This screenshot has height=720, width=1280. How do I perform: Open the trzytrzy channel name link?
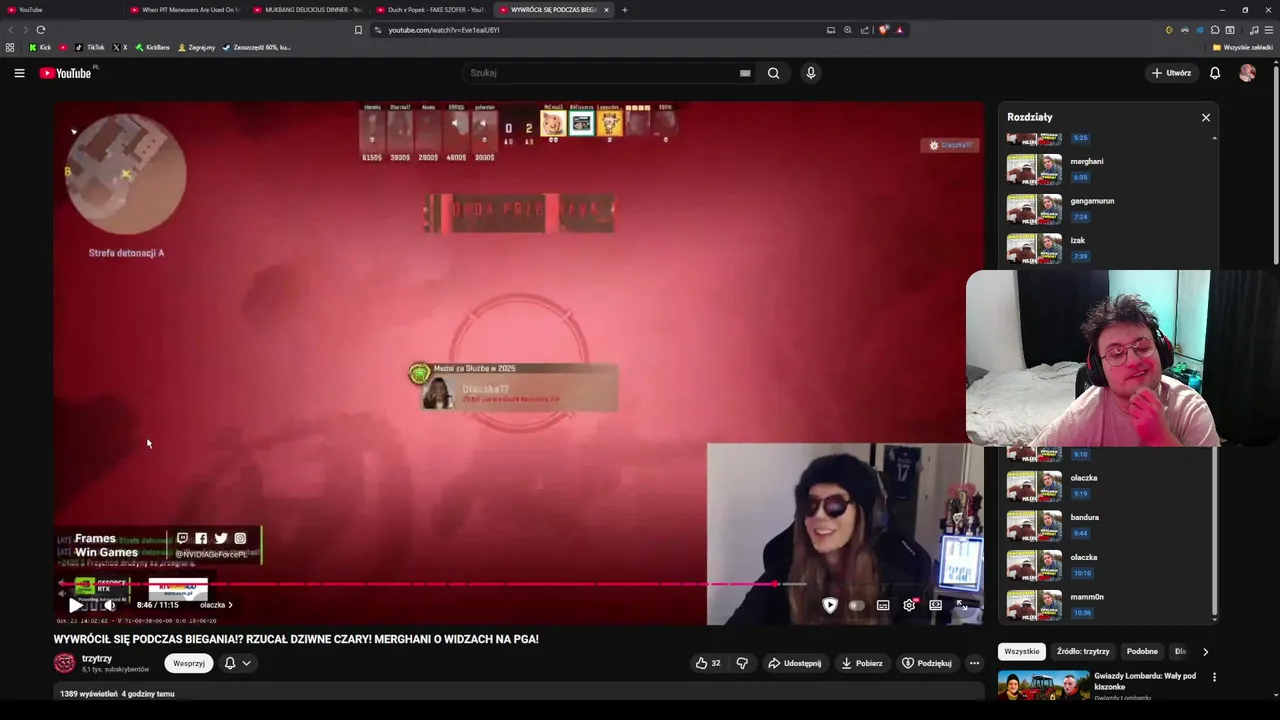pyautogui.click(x=97, y=659)
